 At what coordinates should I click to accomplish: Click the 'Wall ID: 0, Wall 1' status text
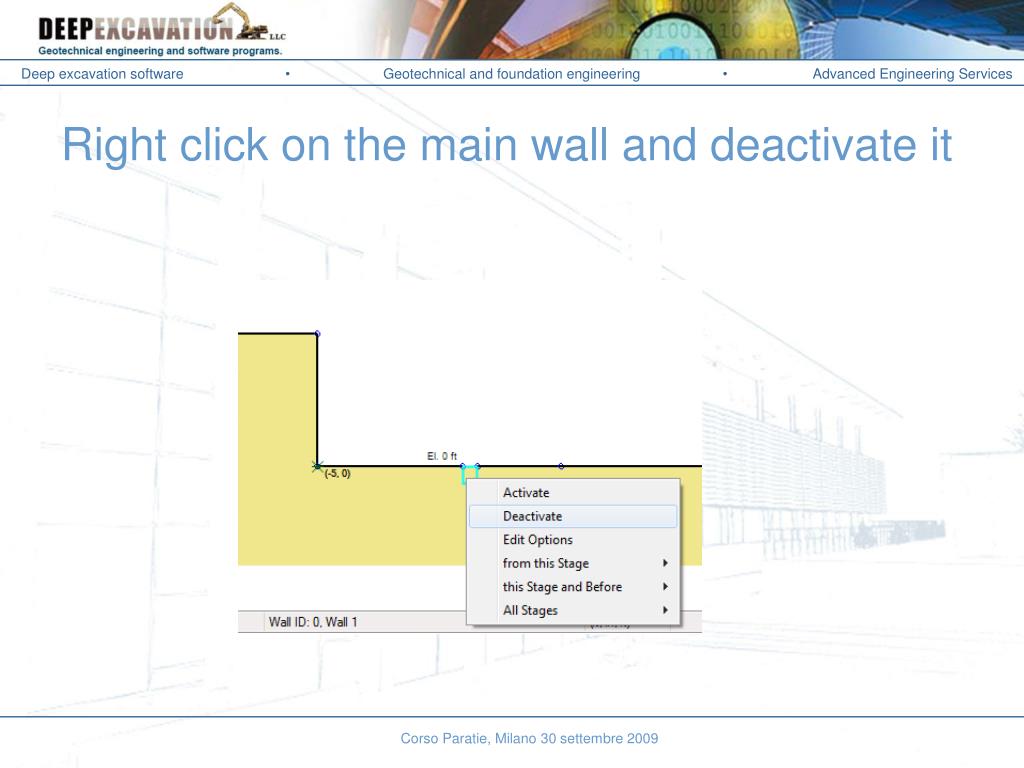coord(313,622)
